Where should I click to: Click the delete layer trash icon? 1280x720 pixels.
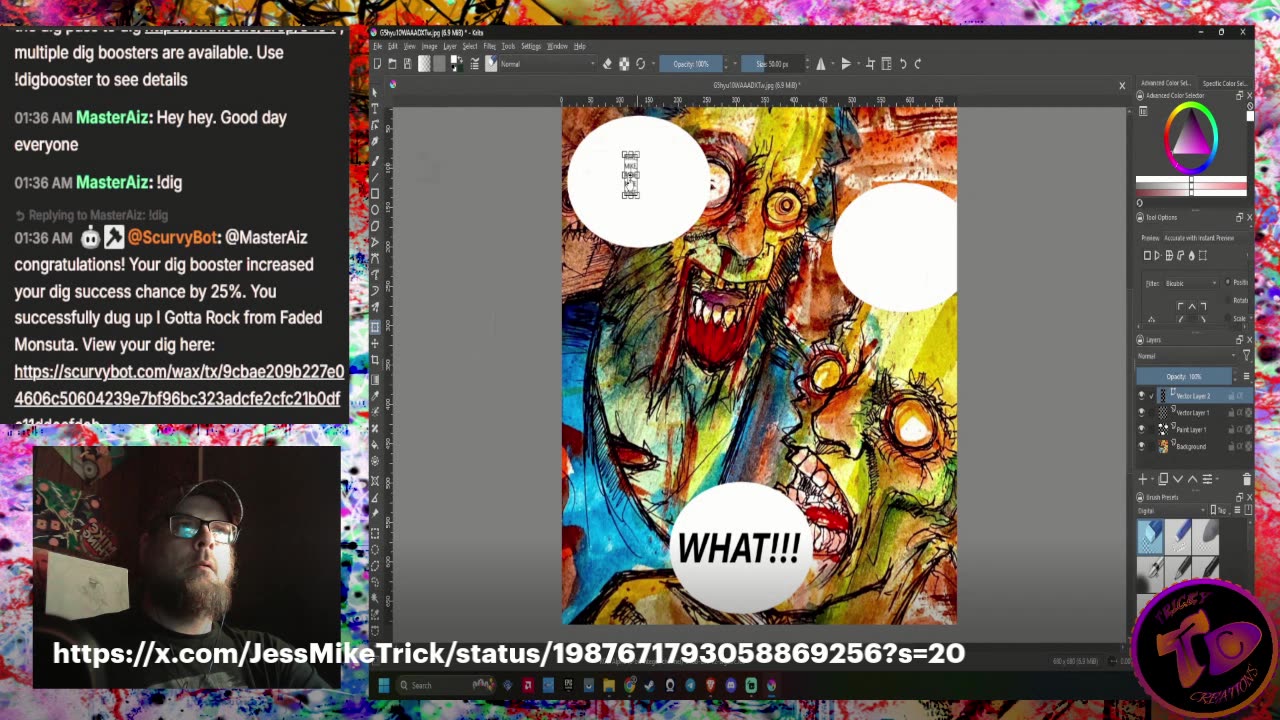click(1247, 479)
